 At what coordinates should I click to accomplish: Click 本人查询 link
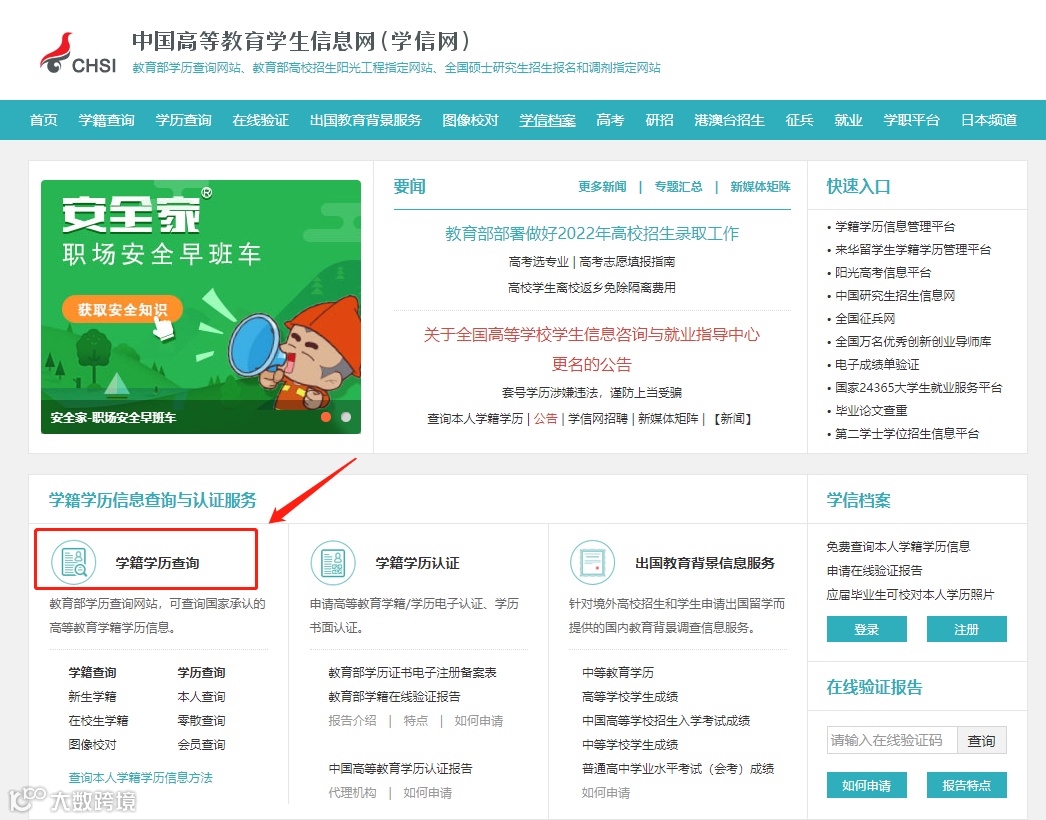pyautogui.click(x=201, y=697)
